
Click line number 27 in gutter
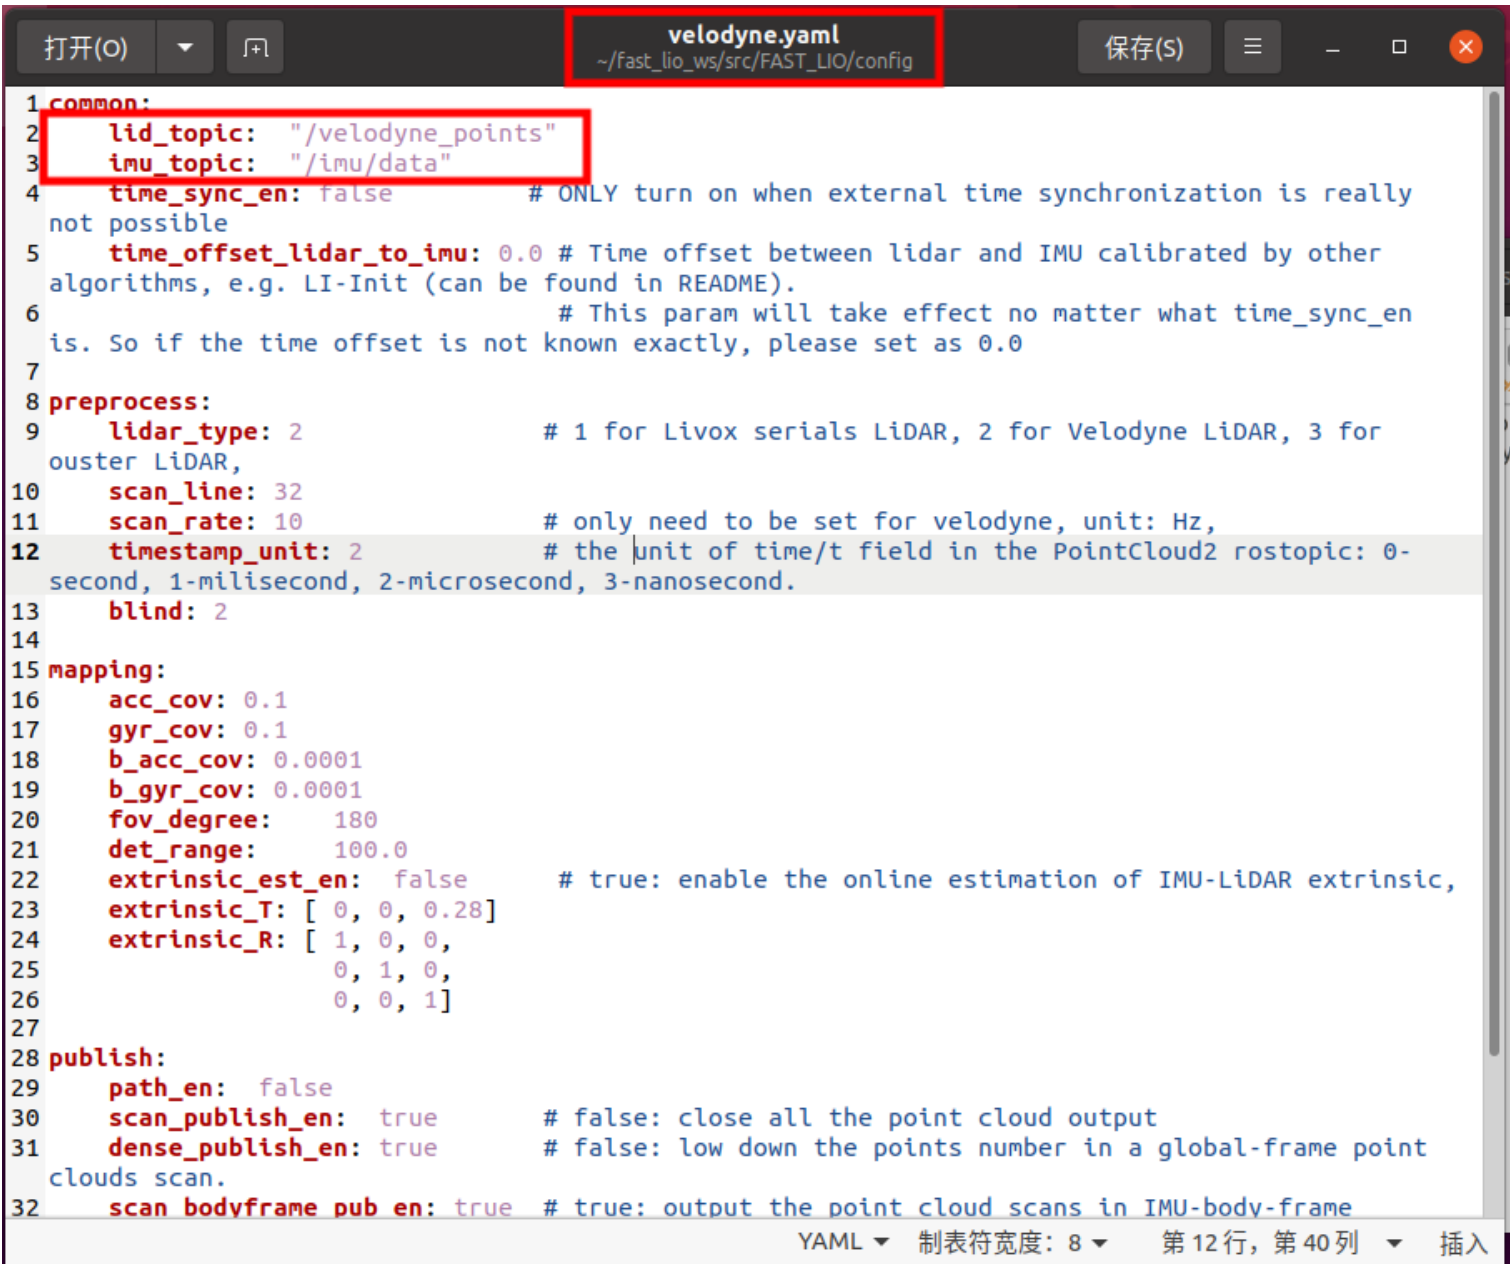25,1028
